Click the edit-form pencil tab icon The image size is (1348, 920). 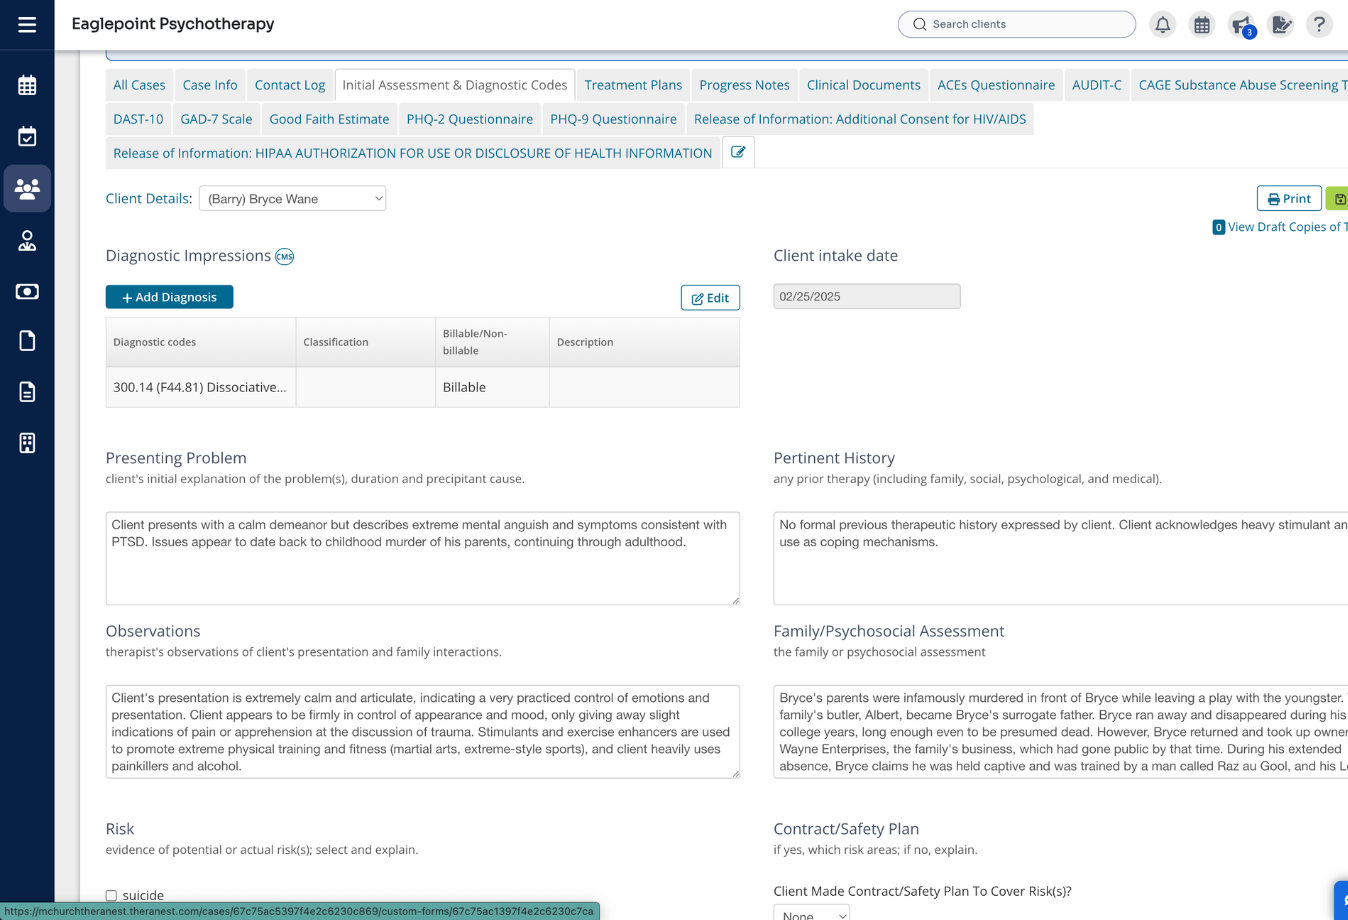(x=738, y=152)
